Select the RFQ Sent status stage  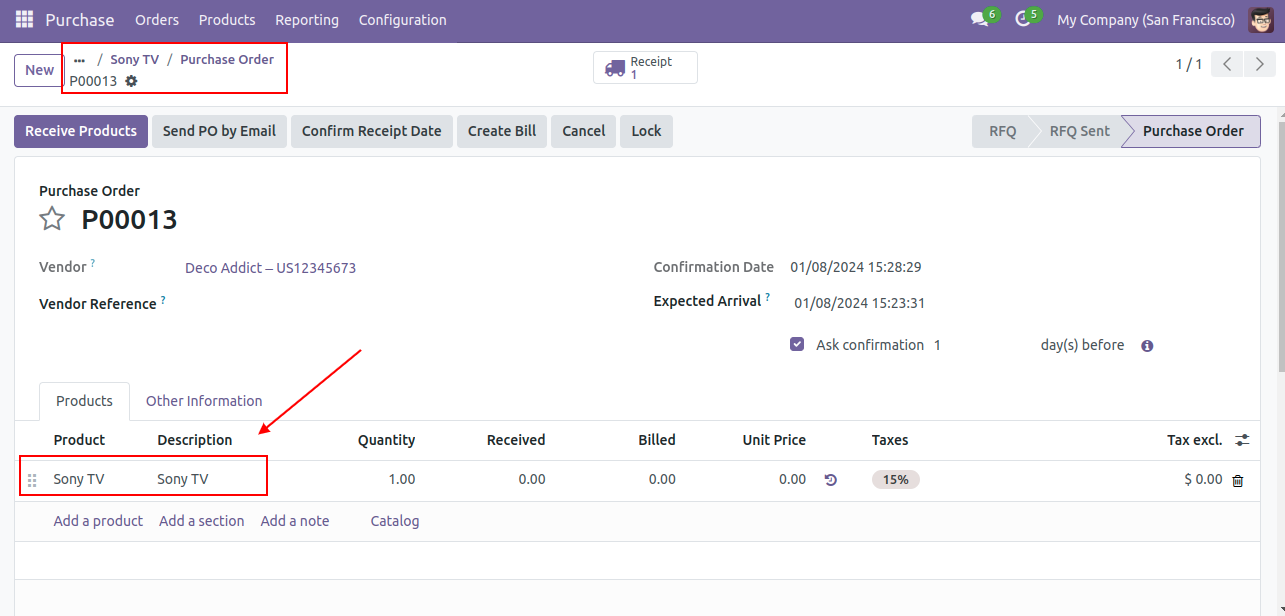pyautogui.click(x=1079, y=131)
